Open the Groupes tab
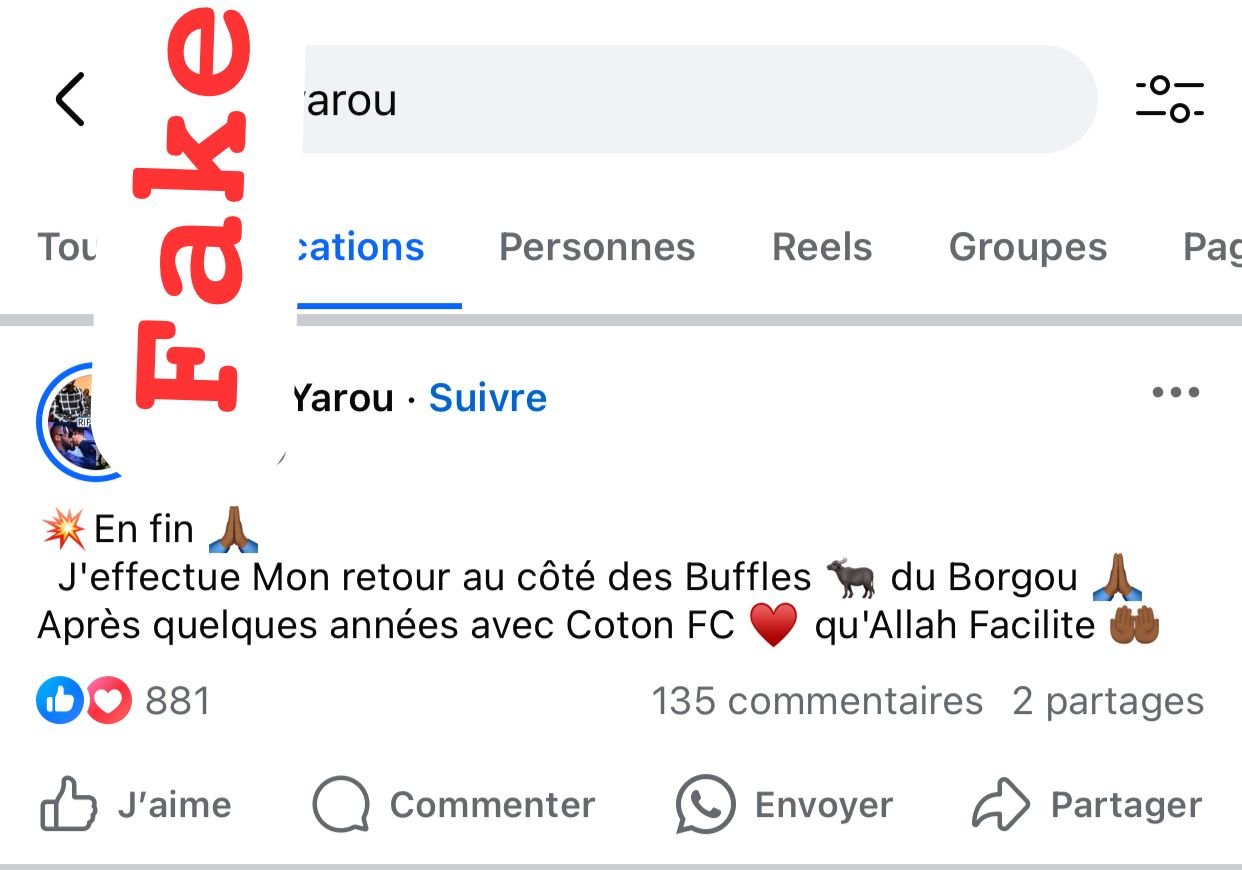 tap(1028, 247)
